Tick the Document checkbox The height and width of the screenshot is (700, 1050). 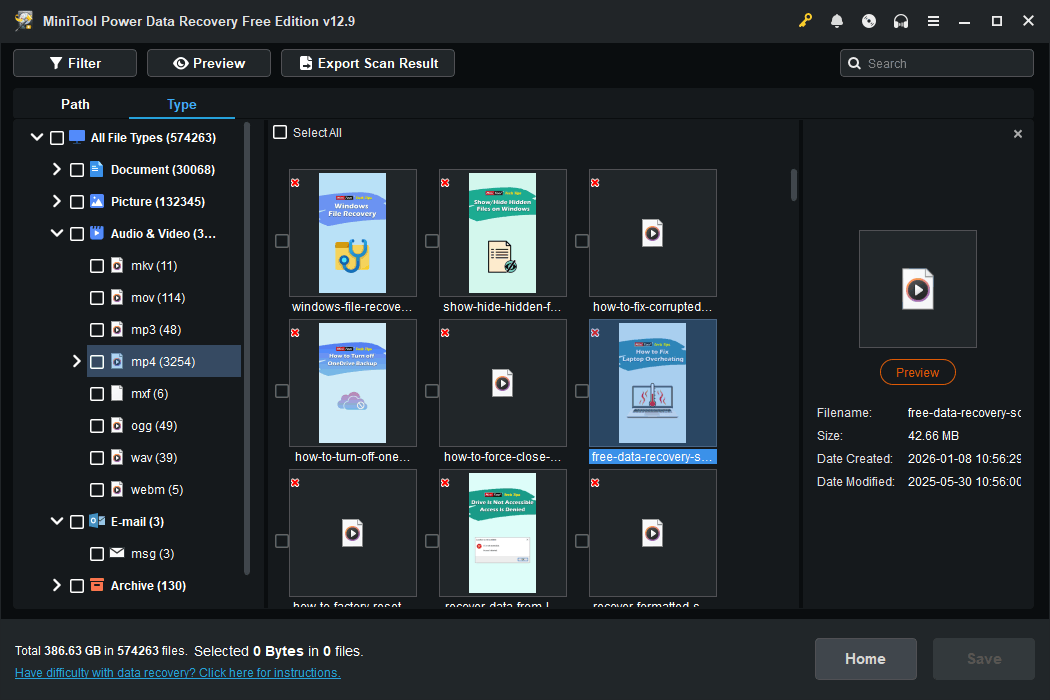pyautogui.click(x=77, y=170)
